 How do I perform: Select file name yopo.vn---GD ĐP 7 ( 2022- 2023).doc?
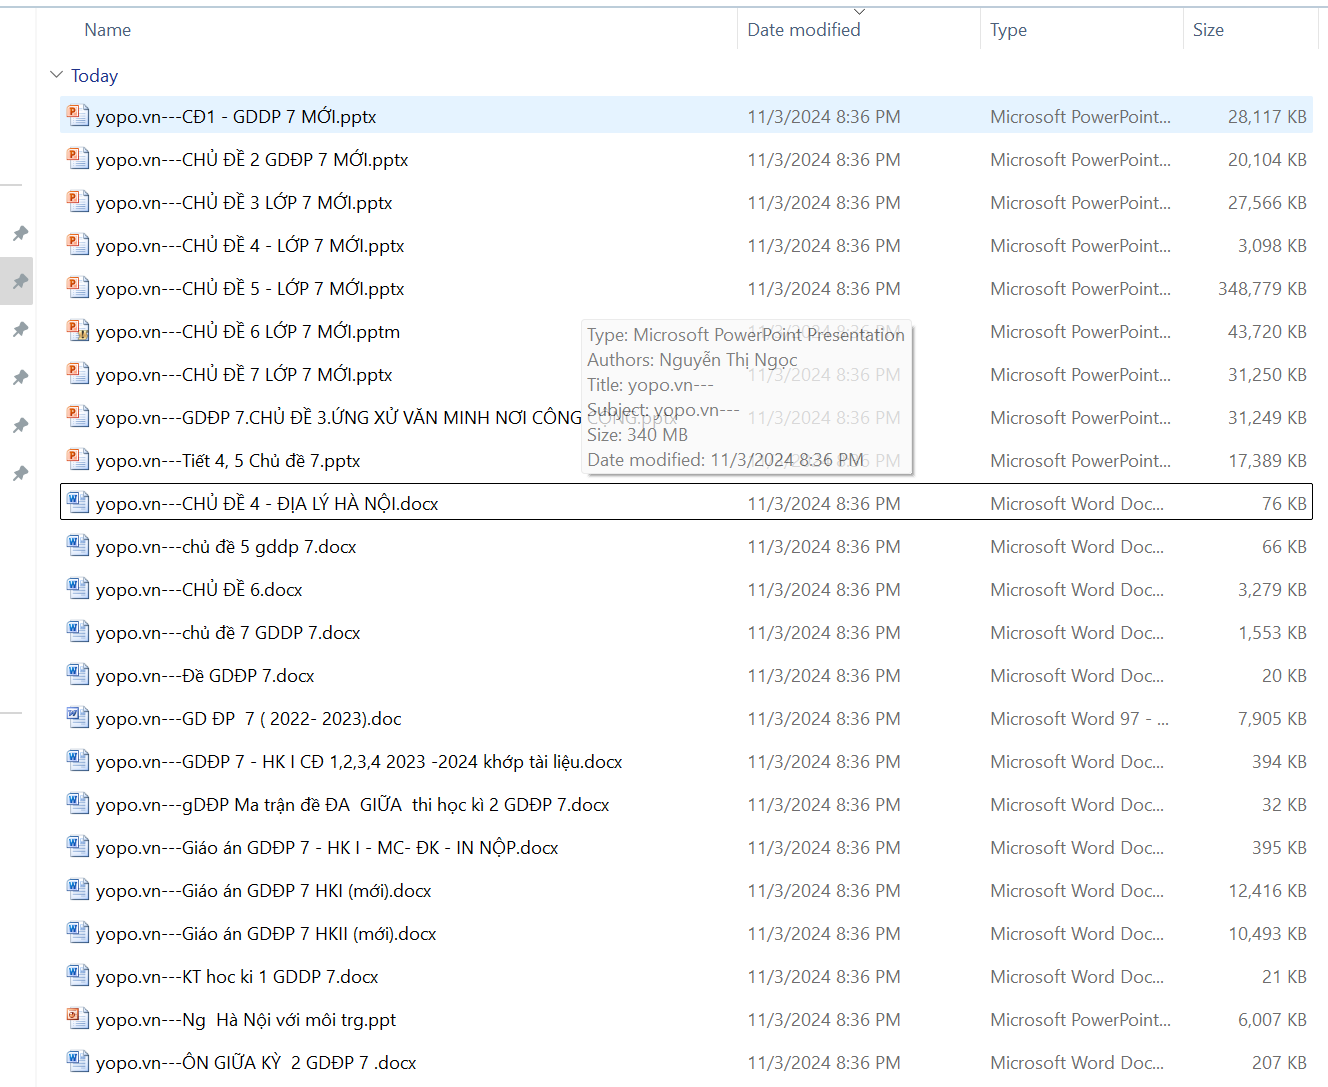249,719
